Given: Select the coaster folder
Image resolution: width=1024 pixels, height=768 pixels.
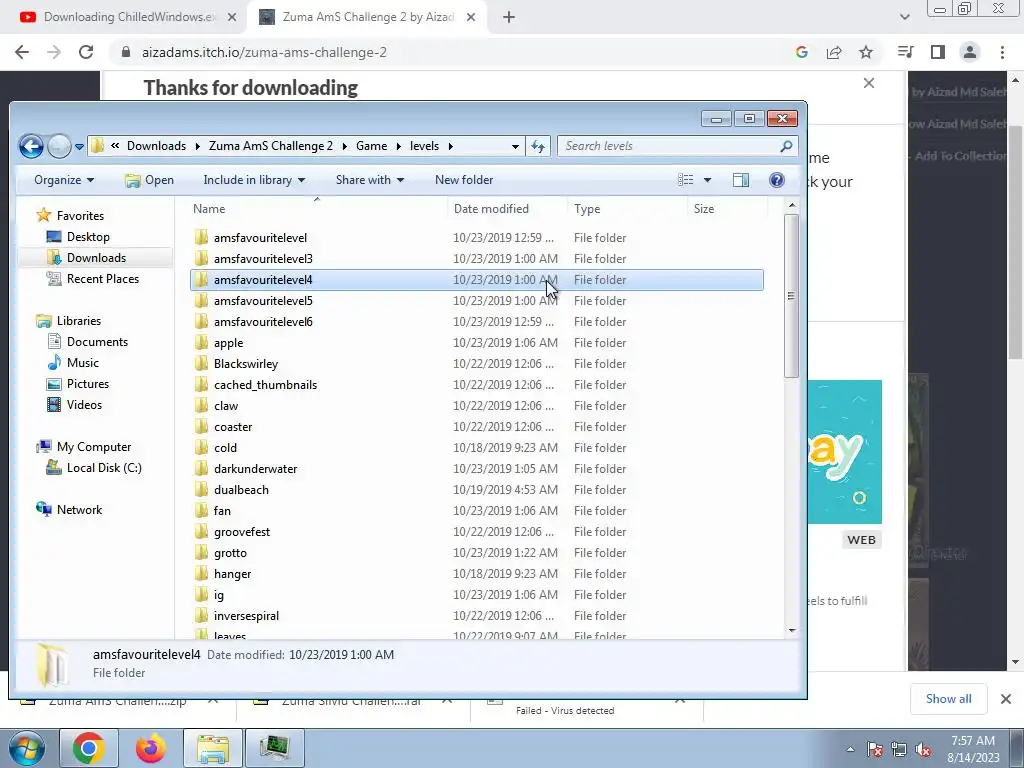Looking at the screenshot, I should tap(233, 426).
